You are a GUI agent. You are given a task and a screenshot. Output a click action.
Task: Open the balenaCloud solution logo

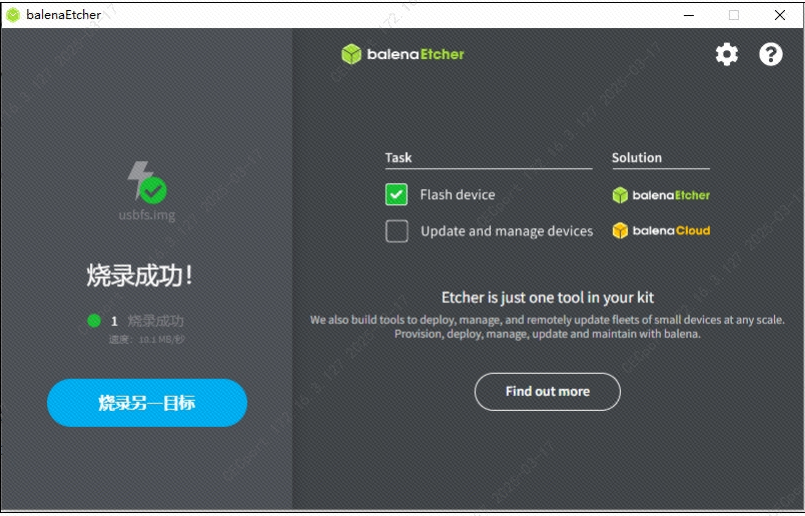click(661, 231)
